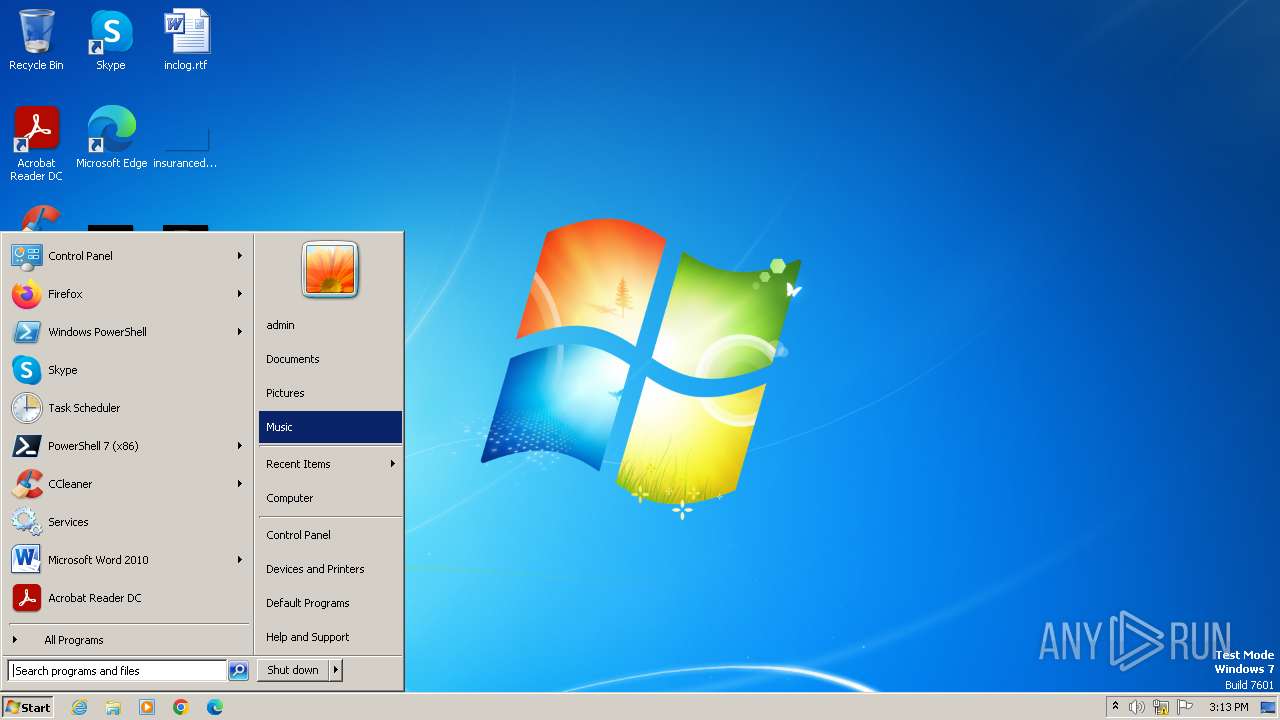Screen dimensions: 1280x720
Task: Open File Explorer from the taskbar
Action: 113,707
